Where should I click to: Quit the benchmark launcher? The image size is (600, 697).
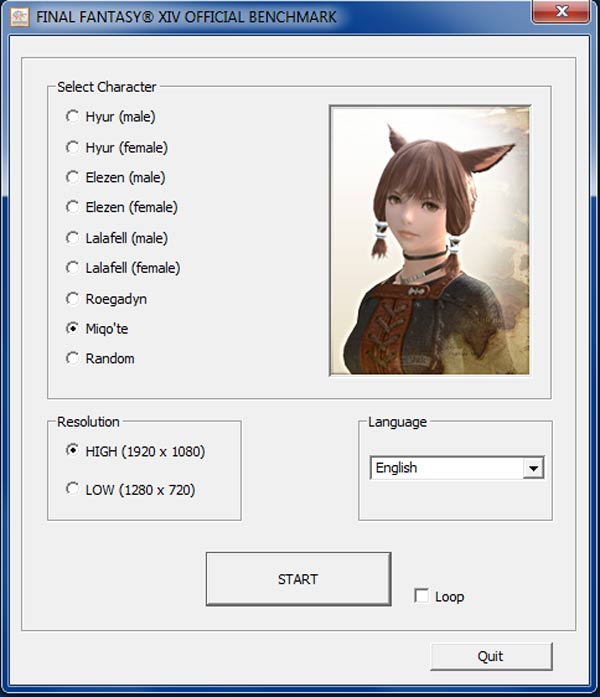pyautogui.click(x=491, y=656)
